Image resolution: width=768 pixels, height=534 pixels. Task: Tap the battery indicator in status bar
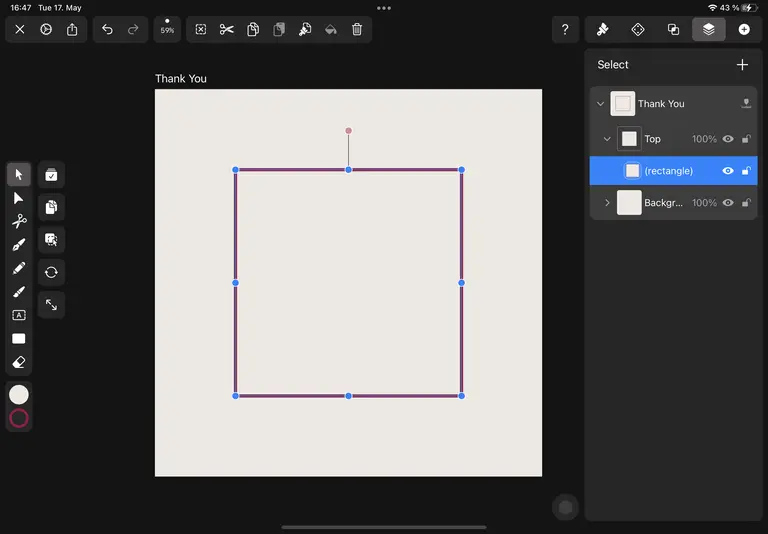point(749,8)
